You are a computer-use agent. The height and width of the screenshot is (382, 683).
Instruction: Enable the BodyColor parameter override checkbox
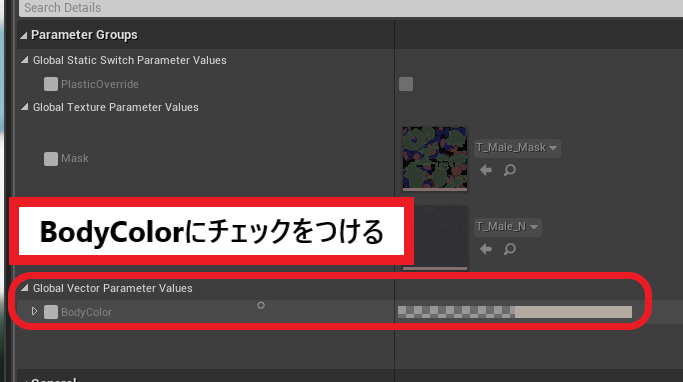51,312
